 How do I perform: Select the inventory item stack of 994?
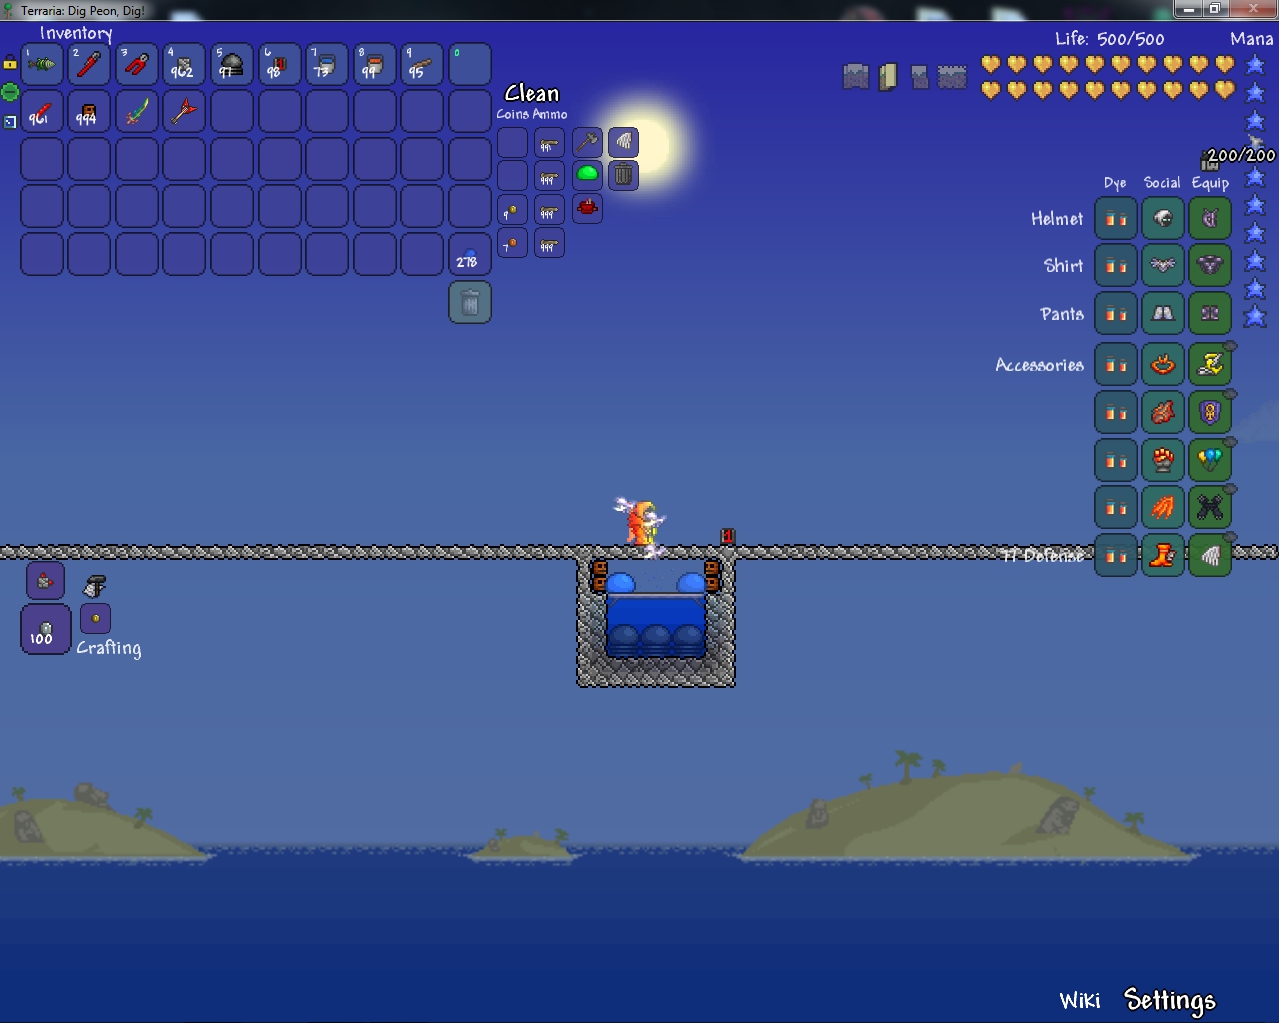(89, 111)
